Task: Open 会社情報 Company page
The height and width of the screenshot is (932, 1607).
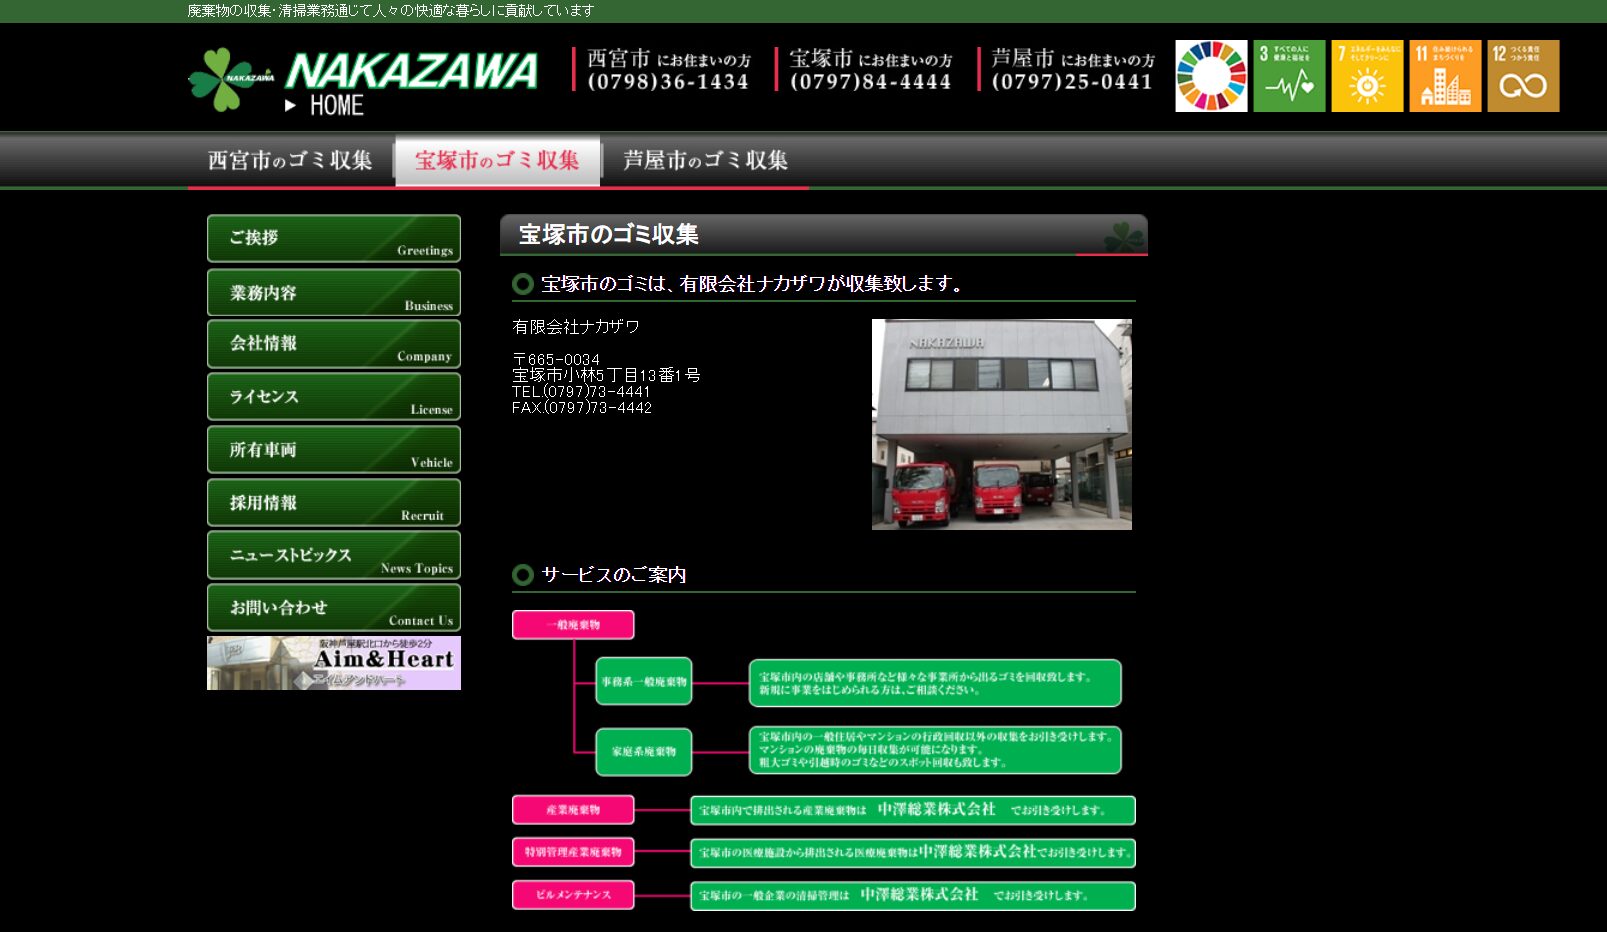Action: (334, 344)
